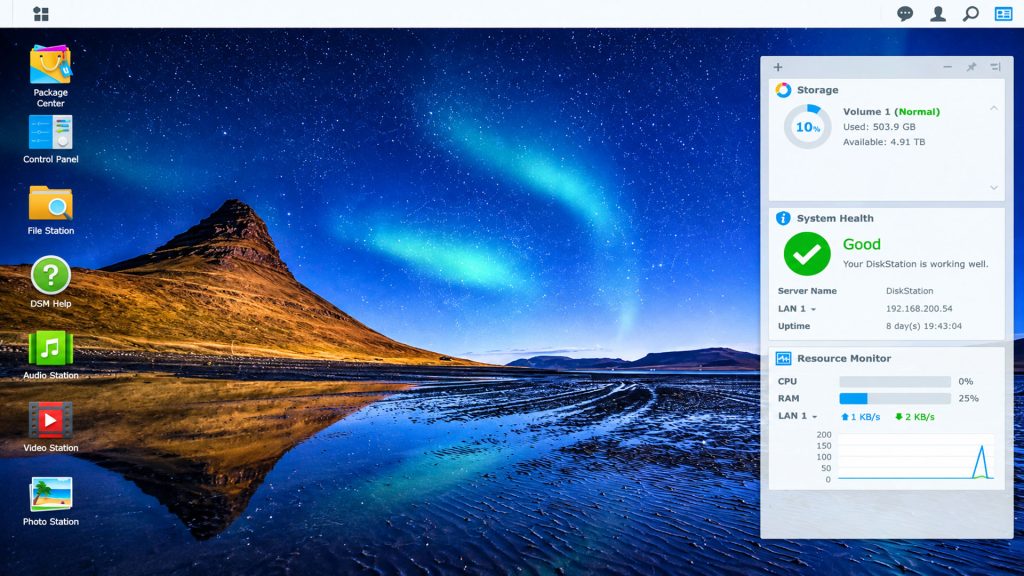Toggle the widgets panel icon
The width and height of the screenshot is (1024, 576).
coord(1004,14)
